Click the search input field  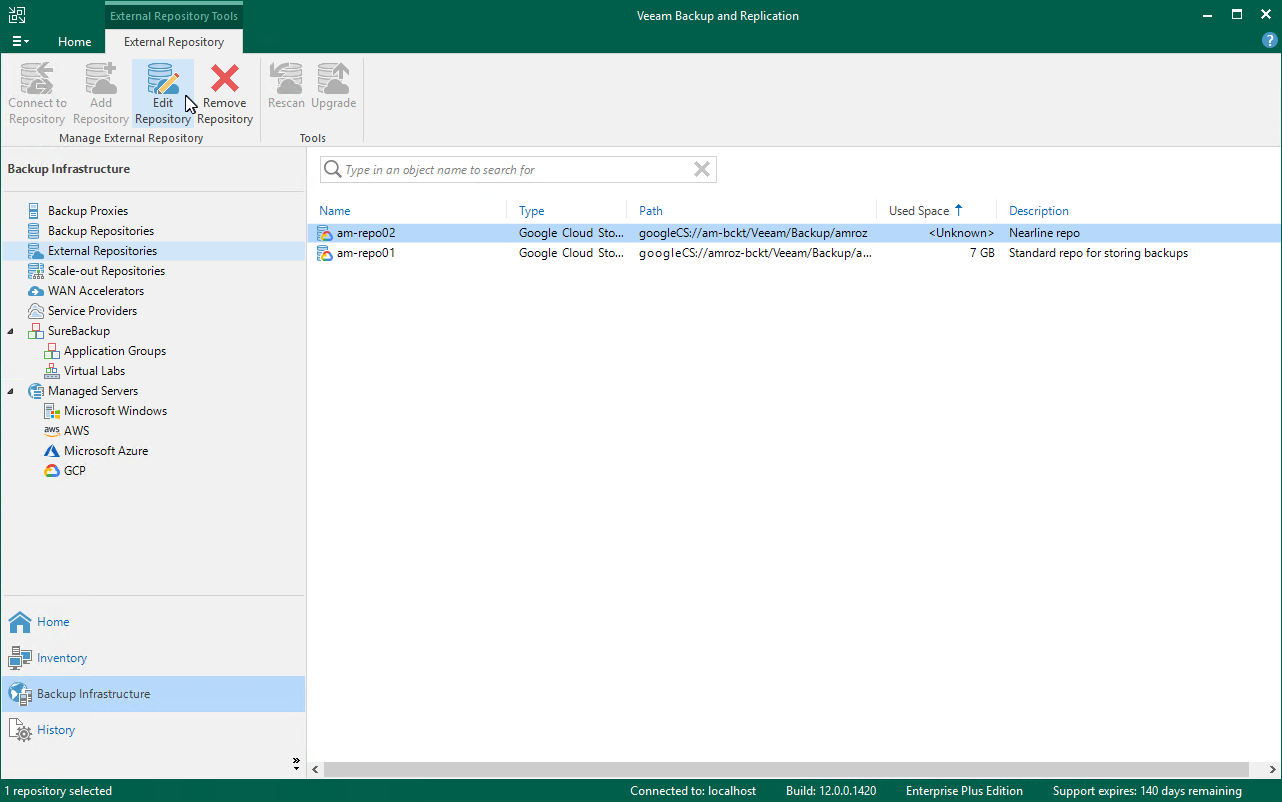pyautogui.click(x=518, y=170)
